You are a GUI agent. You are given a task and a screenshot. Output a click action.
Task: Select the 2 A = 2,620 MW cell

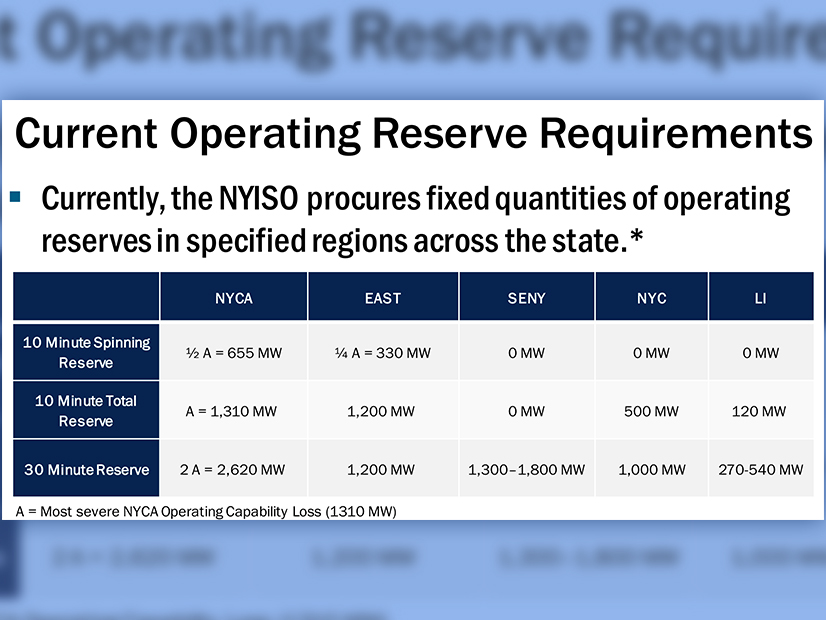tap(234, 469)
